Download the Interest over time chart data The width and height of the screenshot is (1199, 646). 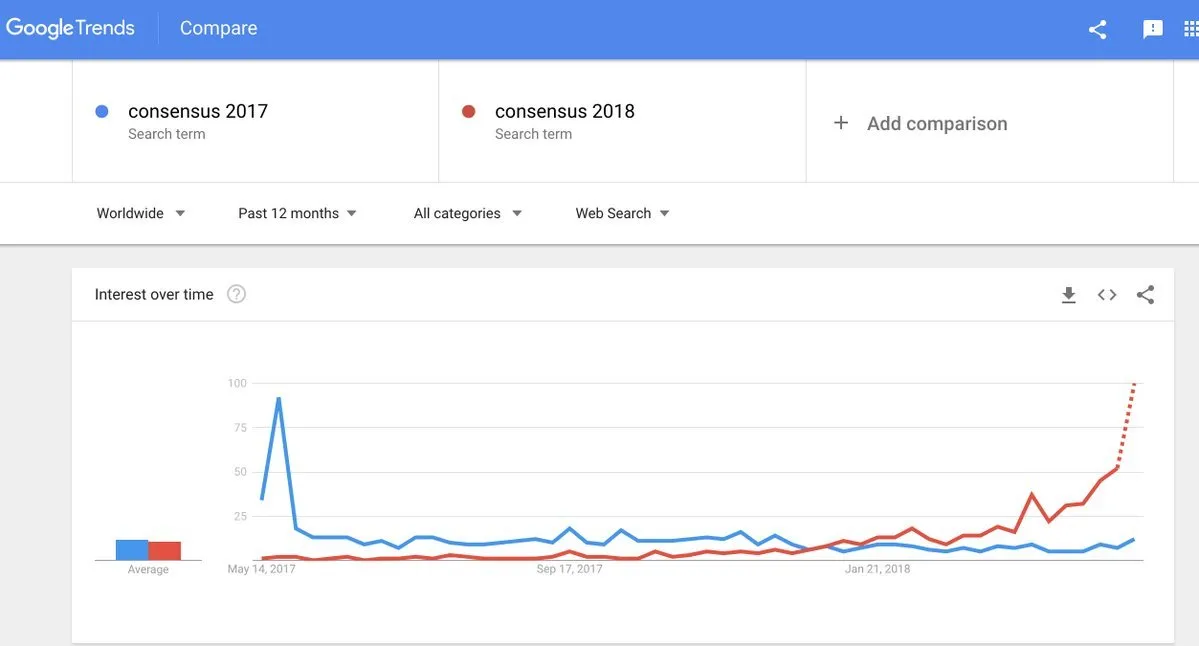[x=1069, y=295]
